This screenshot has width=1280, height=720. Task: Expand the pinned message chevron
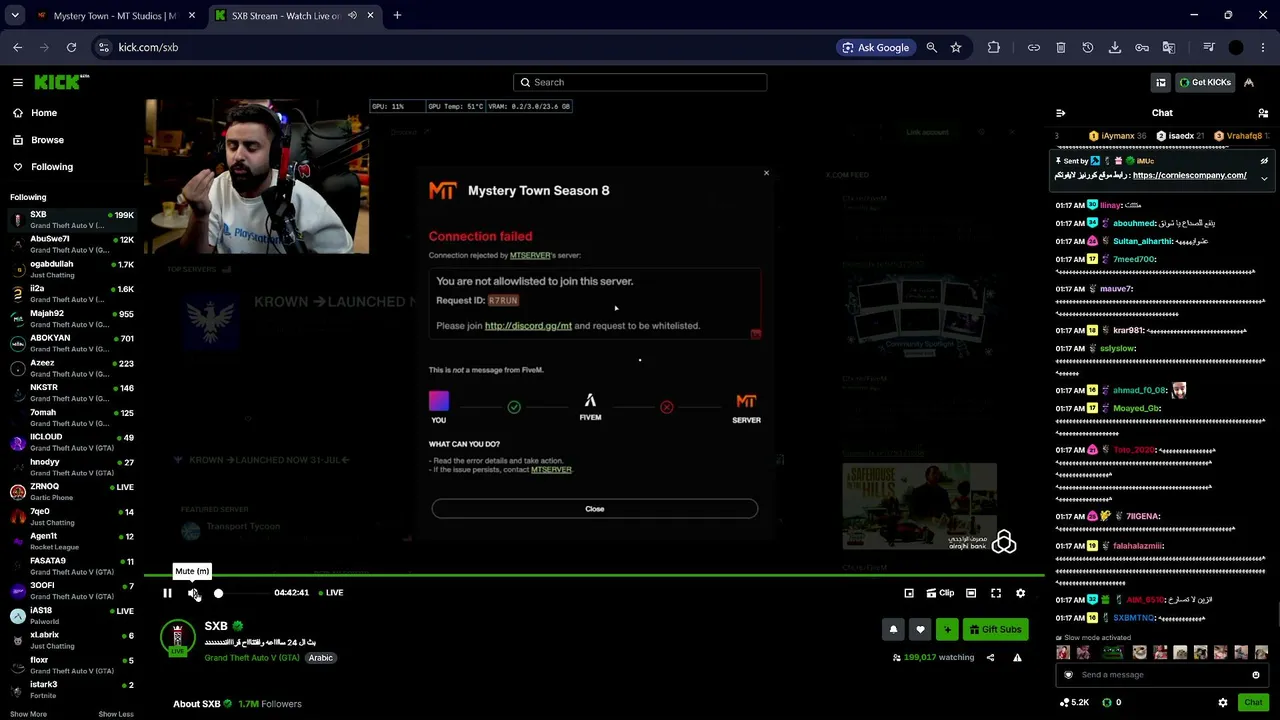(x=1264, y=179)
